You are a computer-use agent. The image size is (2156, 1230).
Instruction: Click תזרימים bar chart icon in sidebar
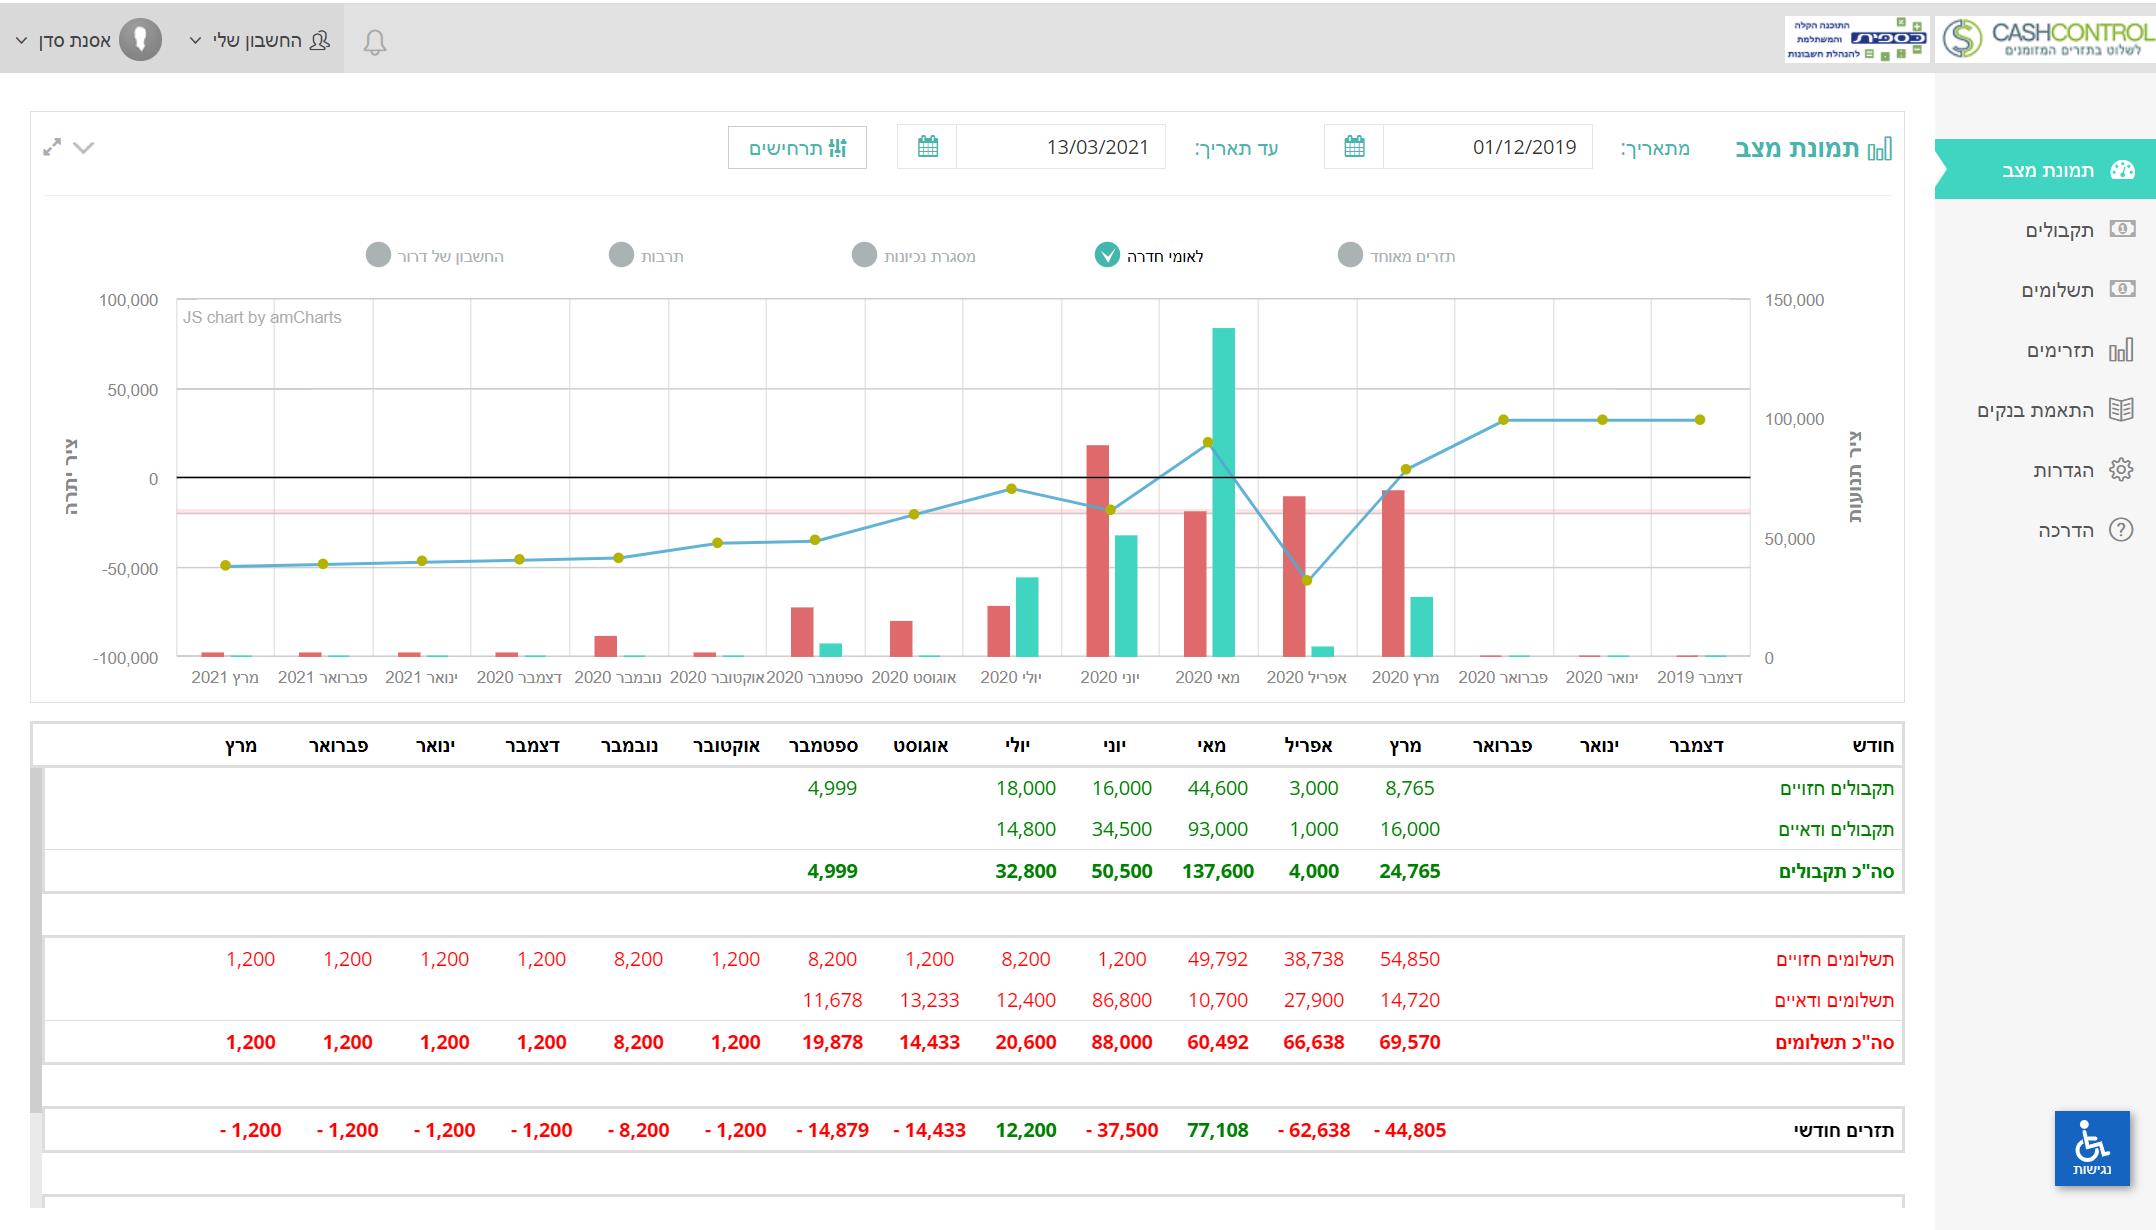[2121, 349]
